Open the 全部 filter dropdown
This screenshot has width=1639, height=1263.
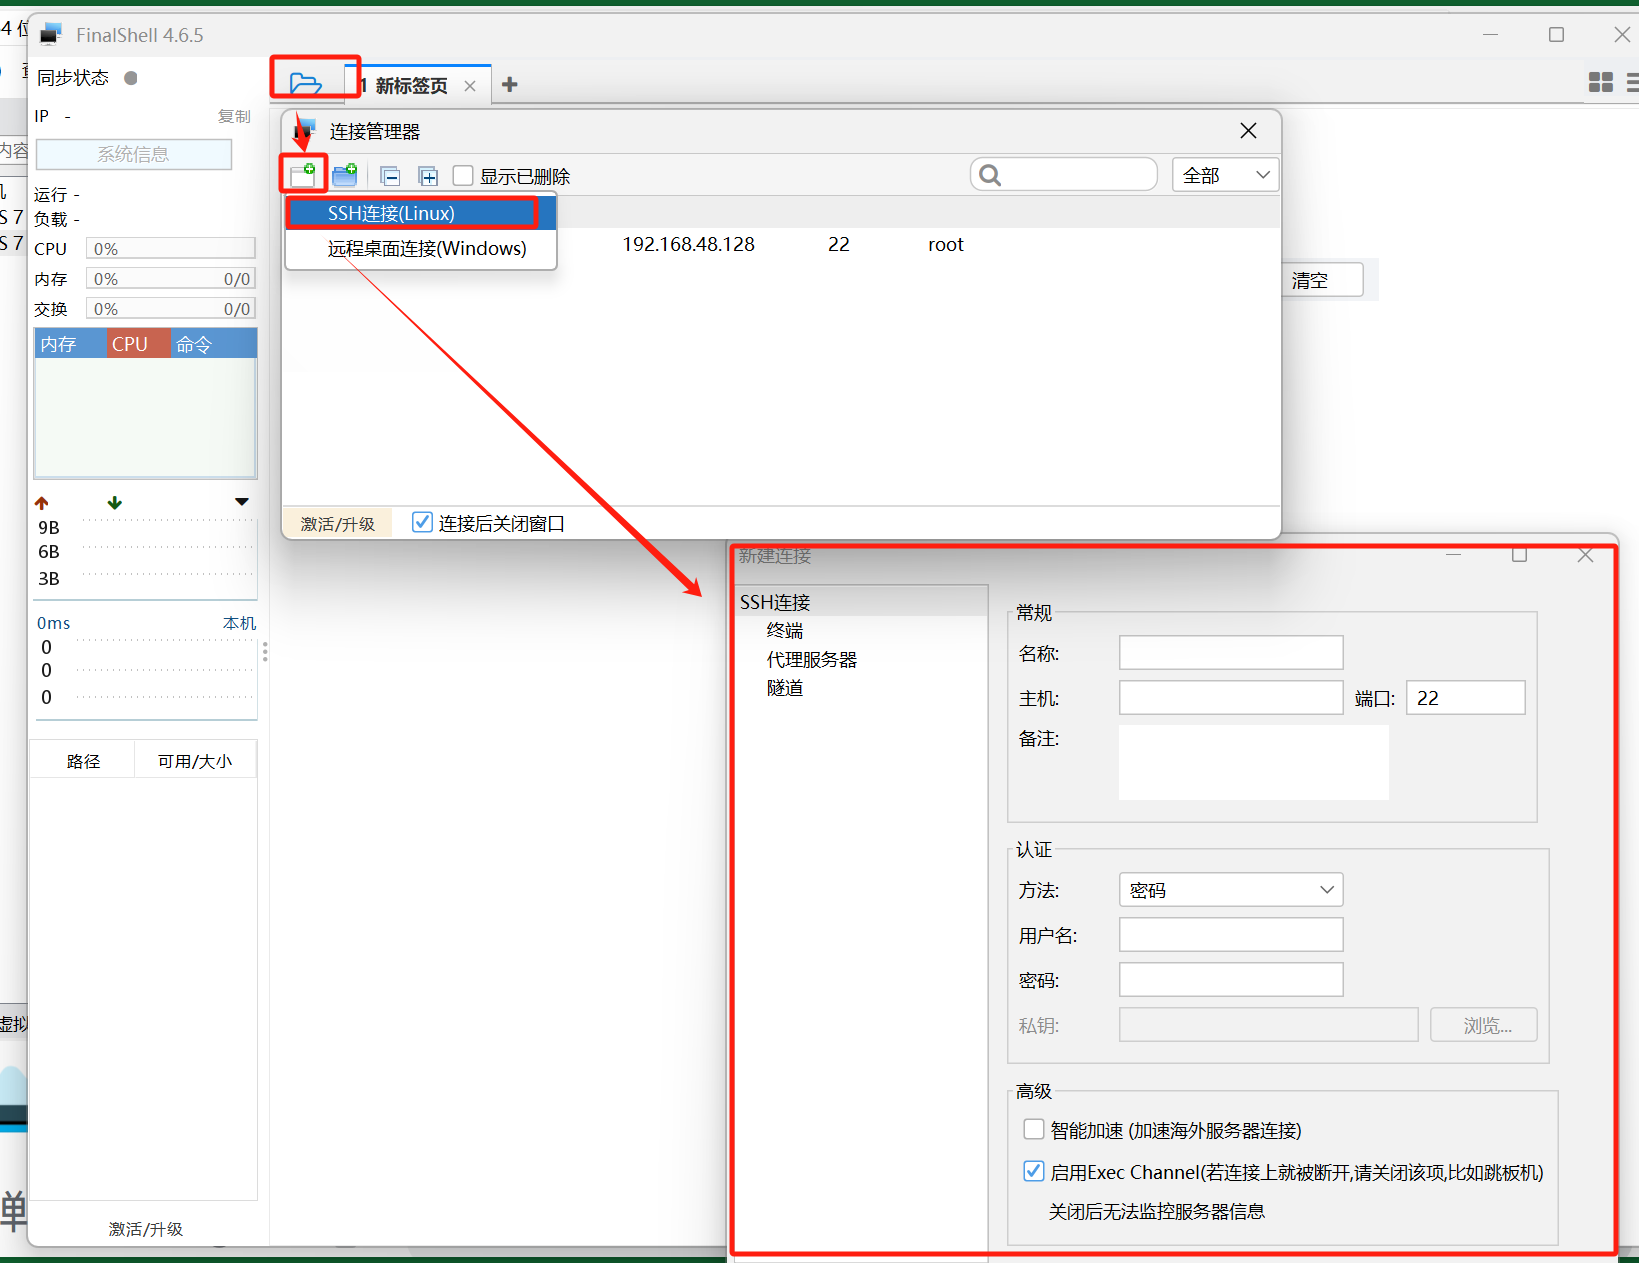point(1225,175)
